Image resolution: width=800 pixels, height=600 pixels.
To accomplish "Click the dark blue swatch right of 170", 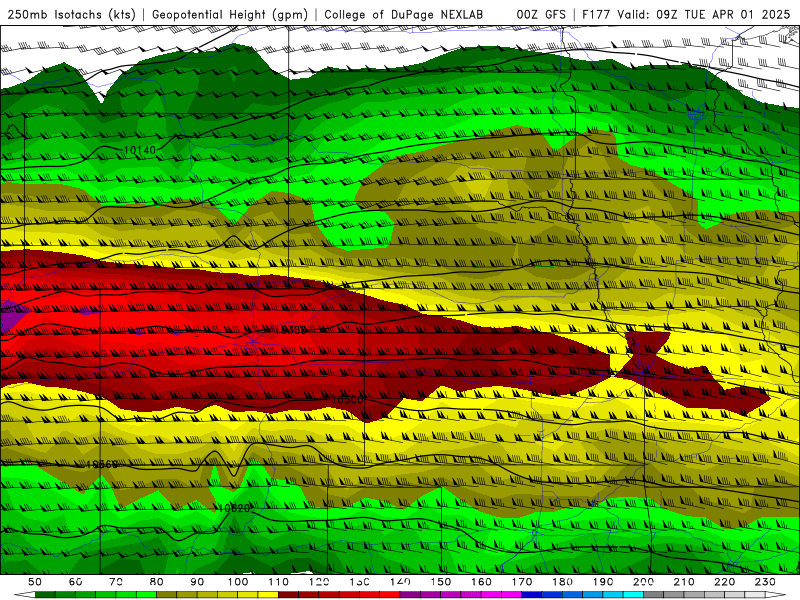I will (532, 595).
